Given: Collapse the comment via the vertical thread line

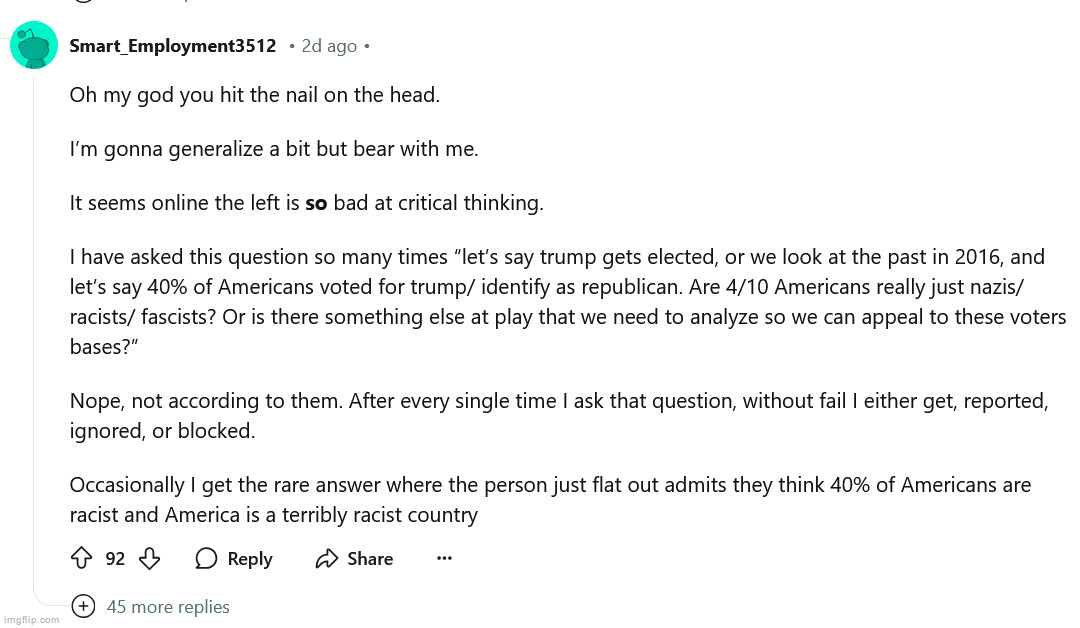Looking at the screenshot, I should 34,331.
